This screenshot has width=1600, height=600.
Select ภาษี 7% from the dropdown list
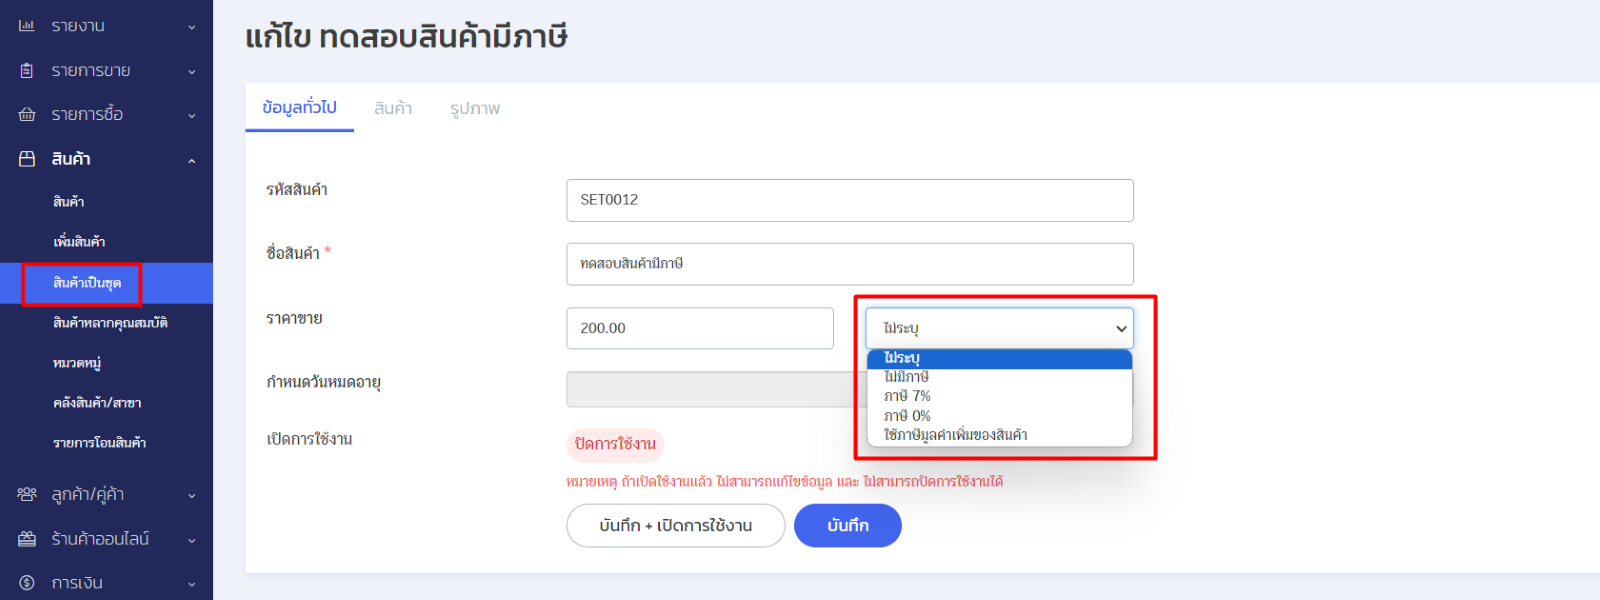pos(907,396)
